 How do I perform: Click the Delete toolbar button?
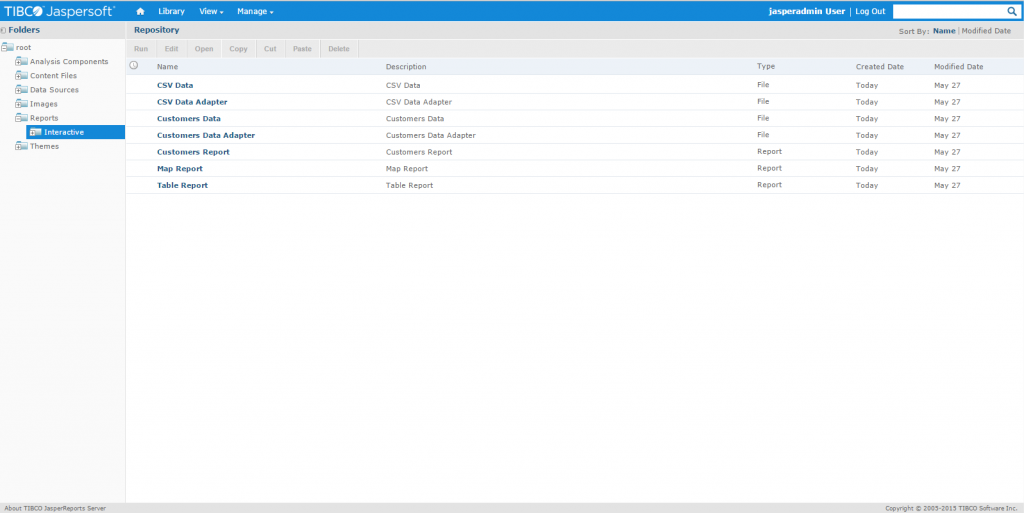click(339, 49)
